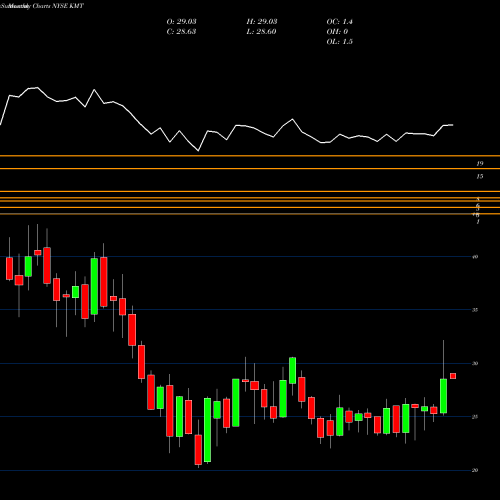Screen dimensions: 500x500
Task: Click the 30 price axis label
Action: 475,363
